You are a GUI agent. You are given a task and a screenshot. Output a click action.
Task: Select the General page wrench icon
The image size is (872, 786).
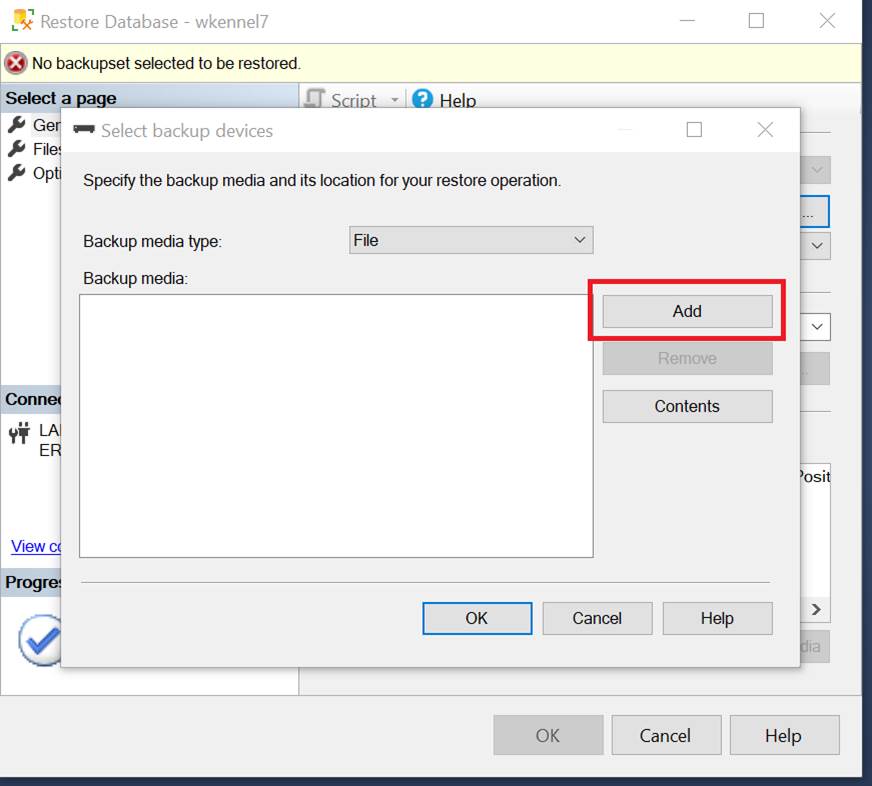[17, 125]
